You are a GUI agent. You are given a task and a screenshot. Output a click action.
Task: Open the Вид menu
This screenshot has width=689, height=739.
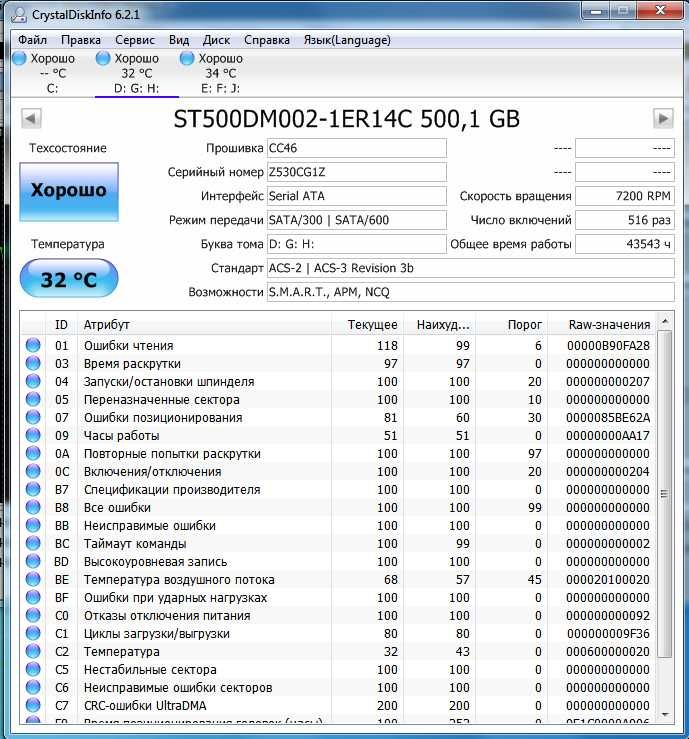click(179, 40)
